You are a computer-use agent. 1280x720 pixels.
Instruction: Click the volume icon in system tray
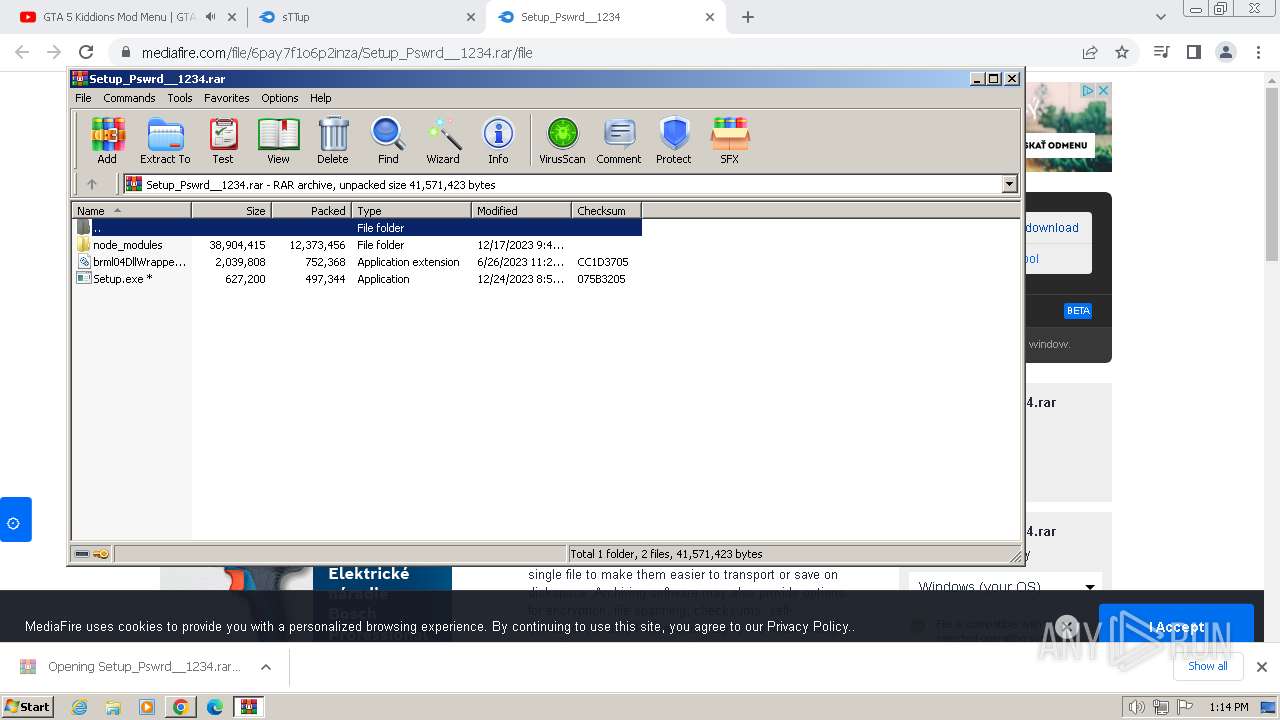tap(1136, 707)
